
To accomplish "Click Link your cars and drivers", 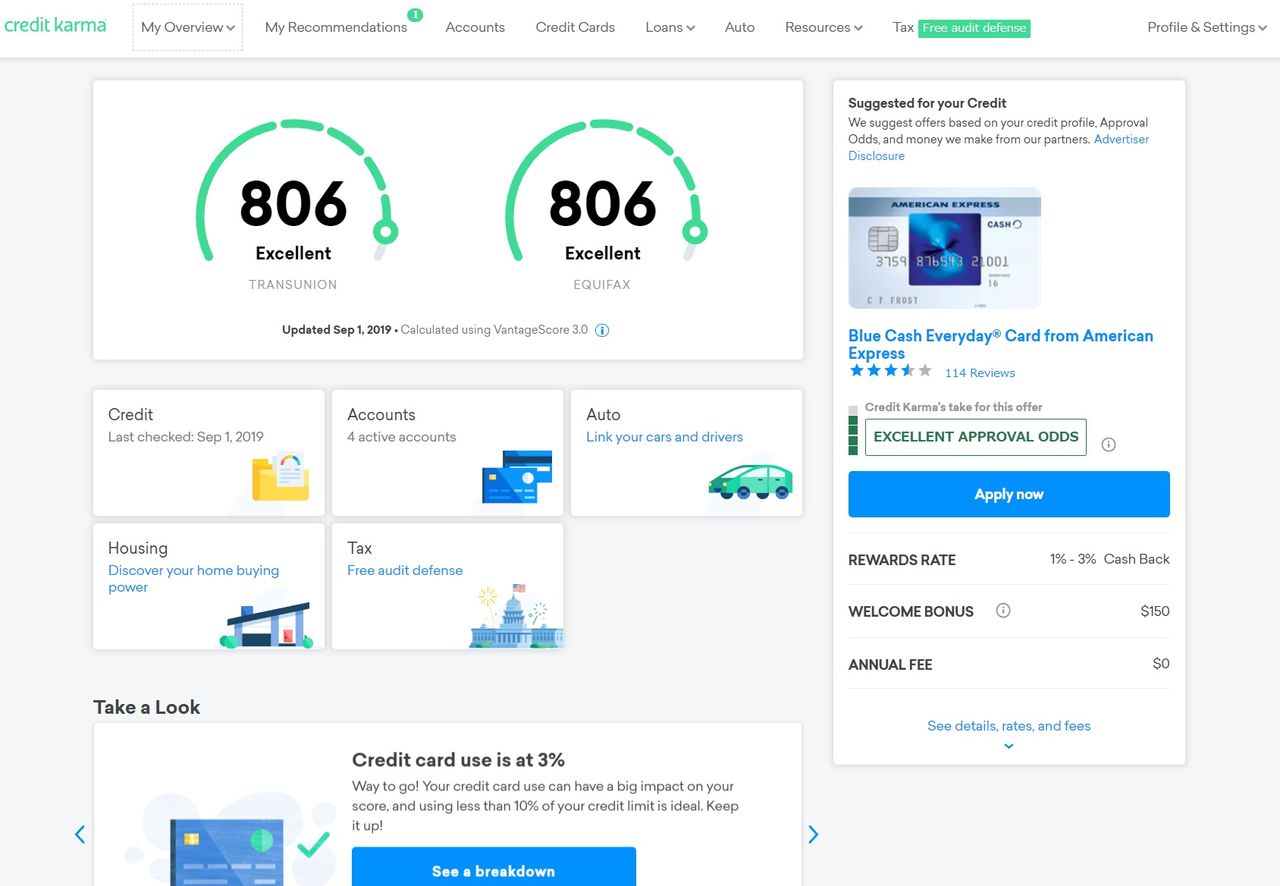I will coord(665,437).
